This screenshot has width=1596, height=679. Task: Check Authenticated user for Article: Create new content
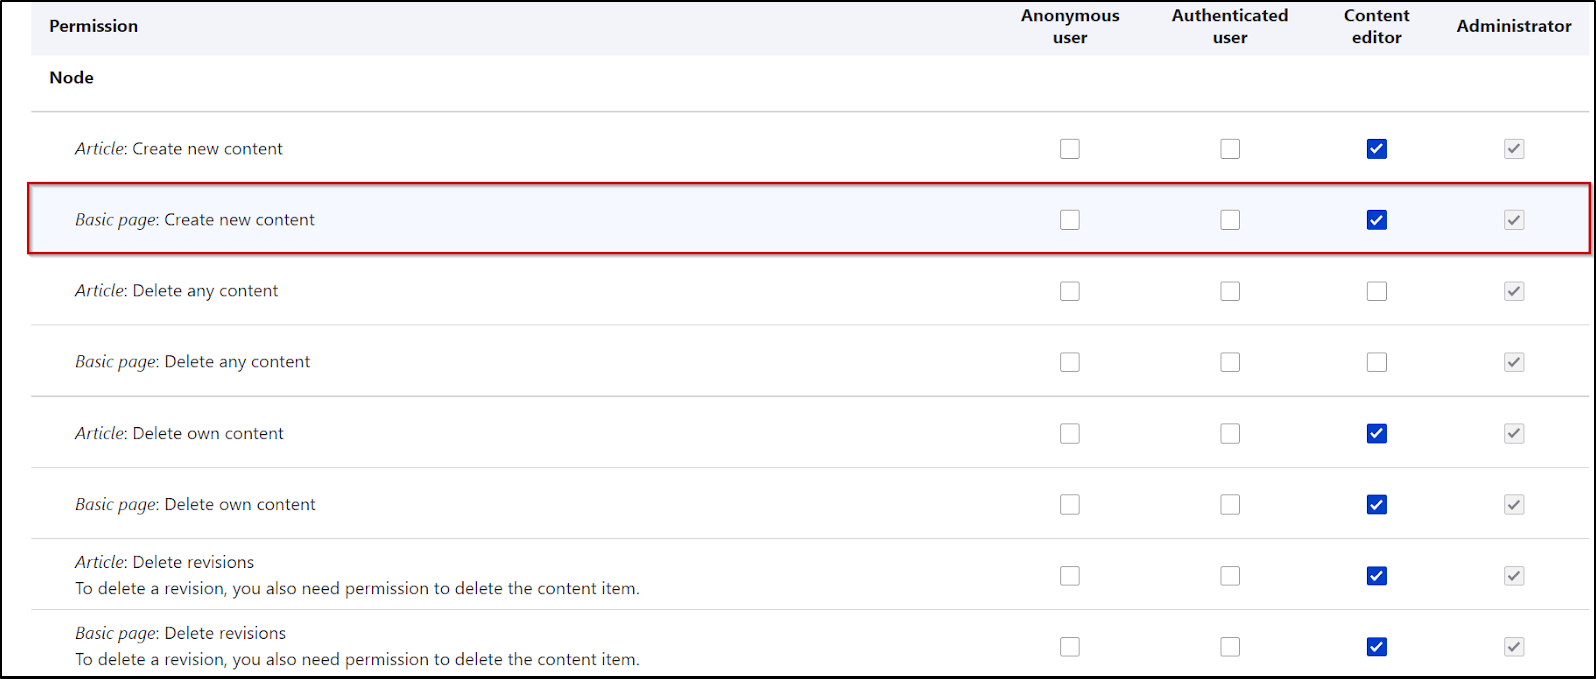(1230, 149)
